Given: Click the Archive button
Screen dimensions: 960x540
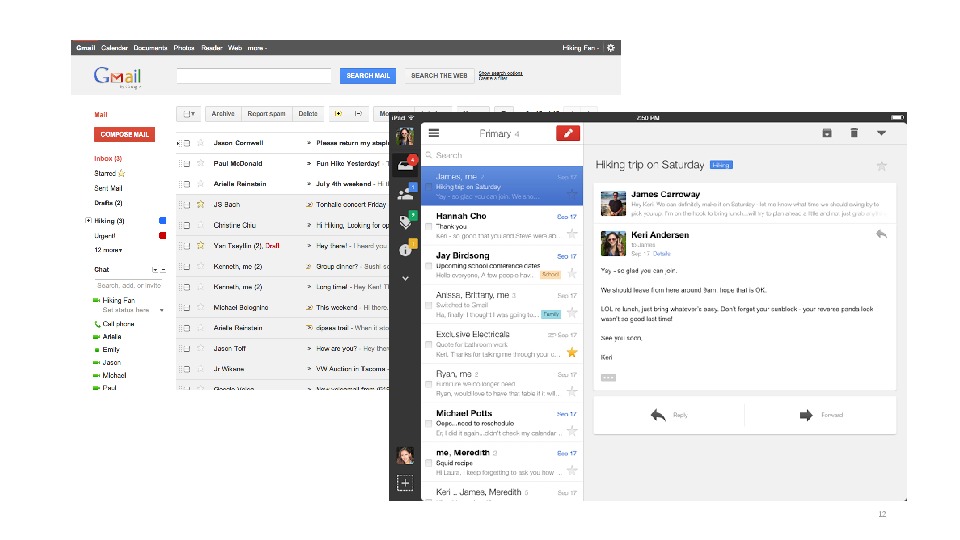Looking at the screenshot, I should point(223,114).
